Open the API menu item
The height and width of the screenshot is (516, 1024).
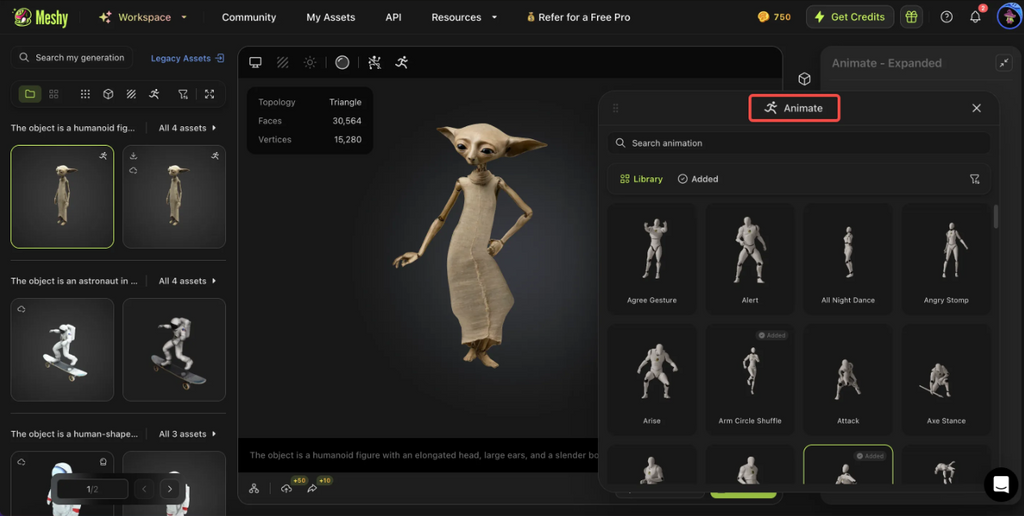(x=393, y=17)
